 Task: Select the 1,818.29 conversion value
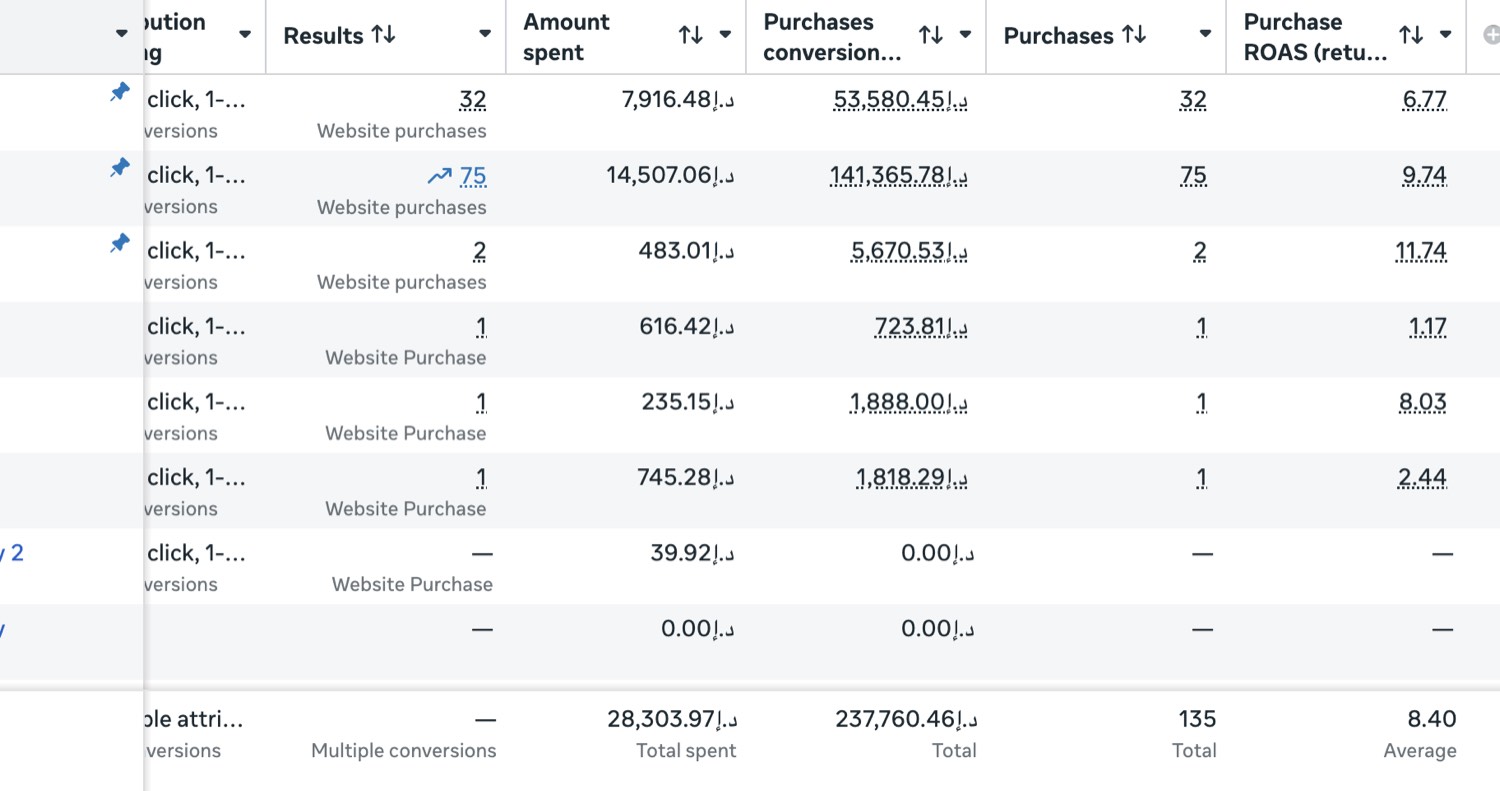point(911,478)
